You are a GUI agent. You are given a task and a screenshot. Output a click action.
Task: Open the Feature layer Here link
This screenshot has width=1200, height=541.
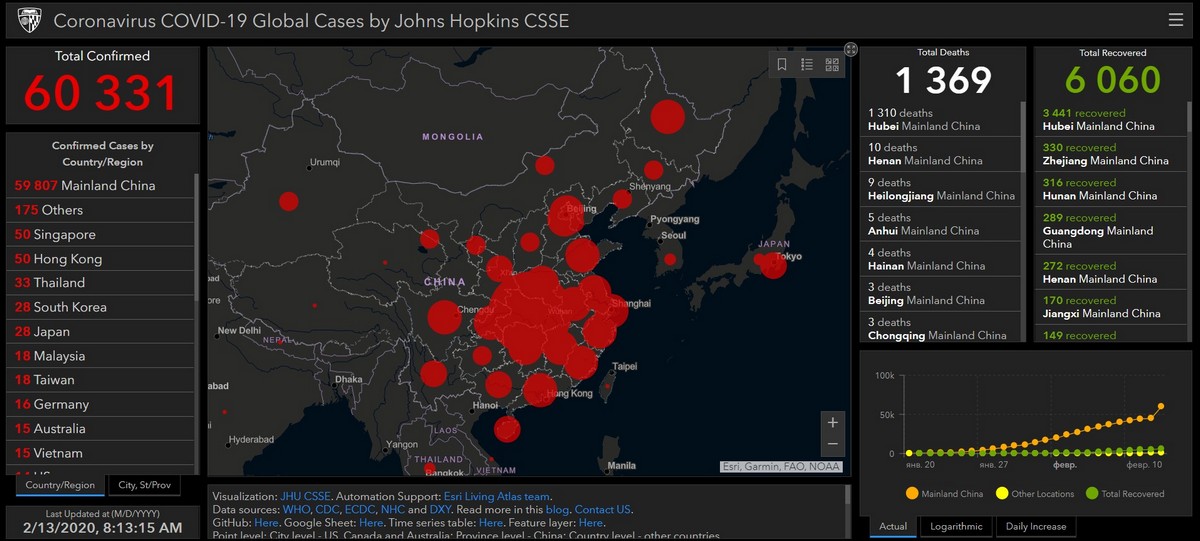pyautogui.click(x=591, y=523)
